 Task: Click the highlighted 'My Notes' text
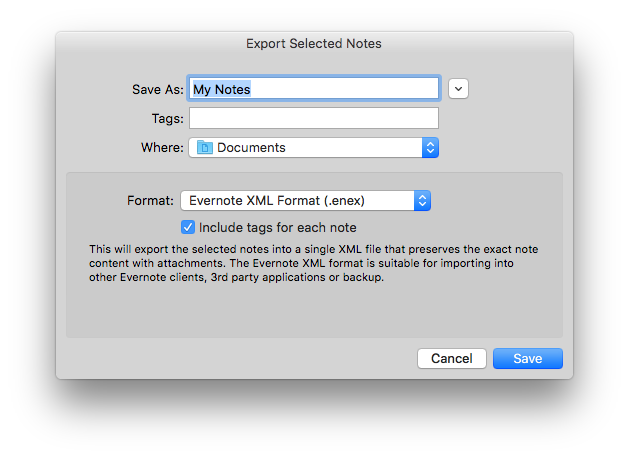coord(222,89)
